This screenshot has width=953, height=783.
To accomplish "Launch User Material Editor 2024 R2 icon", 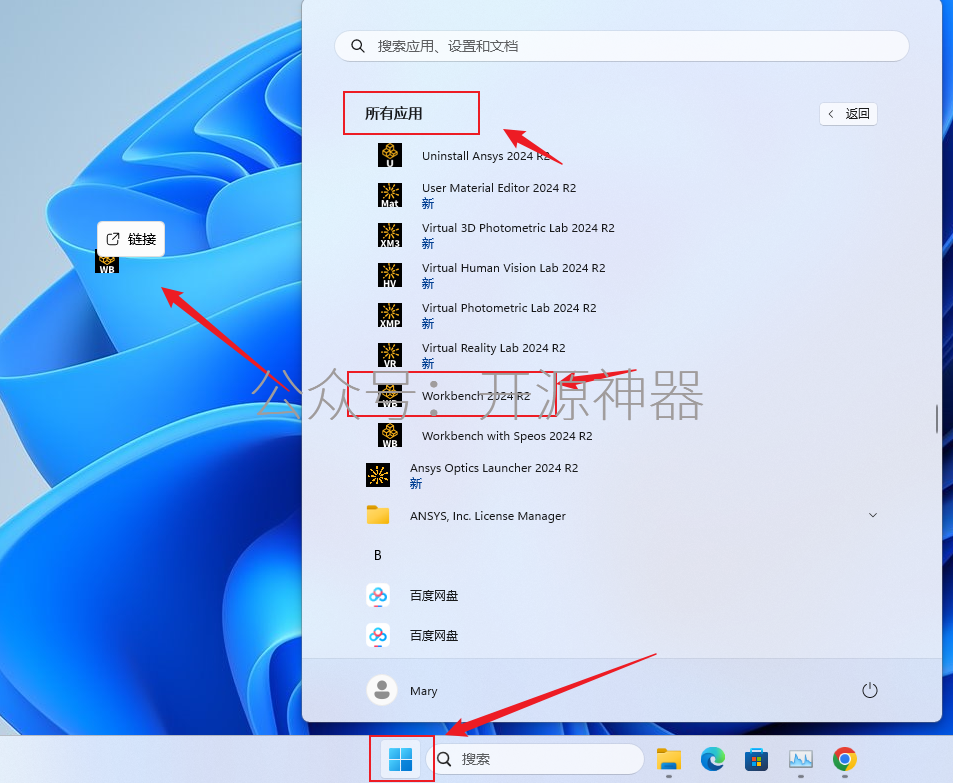I will coord(390,195).
